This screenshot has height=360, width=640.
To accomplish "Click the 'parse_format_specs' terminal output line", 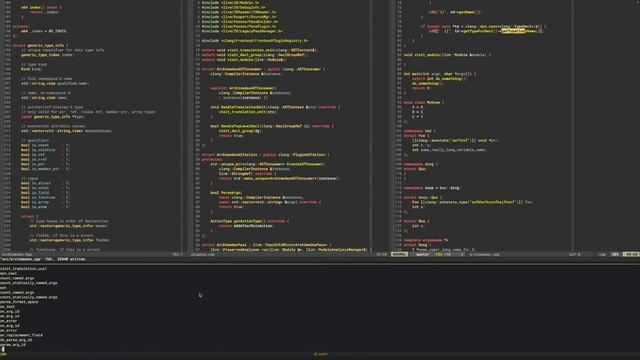I will click(x=19, y=302).
